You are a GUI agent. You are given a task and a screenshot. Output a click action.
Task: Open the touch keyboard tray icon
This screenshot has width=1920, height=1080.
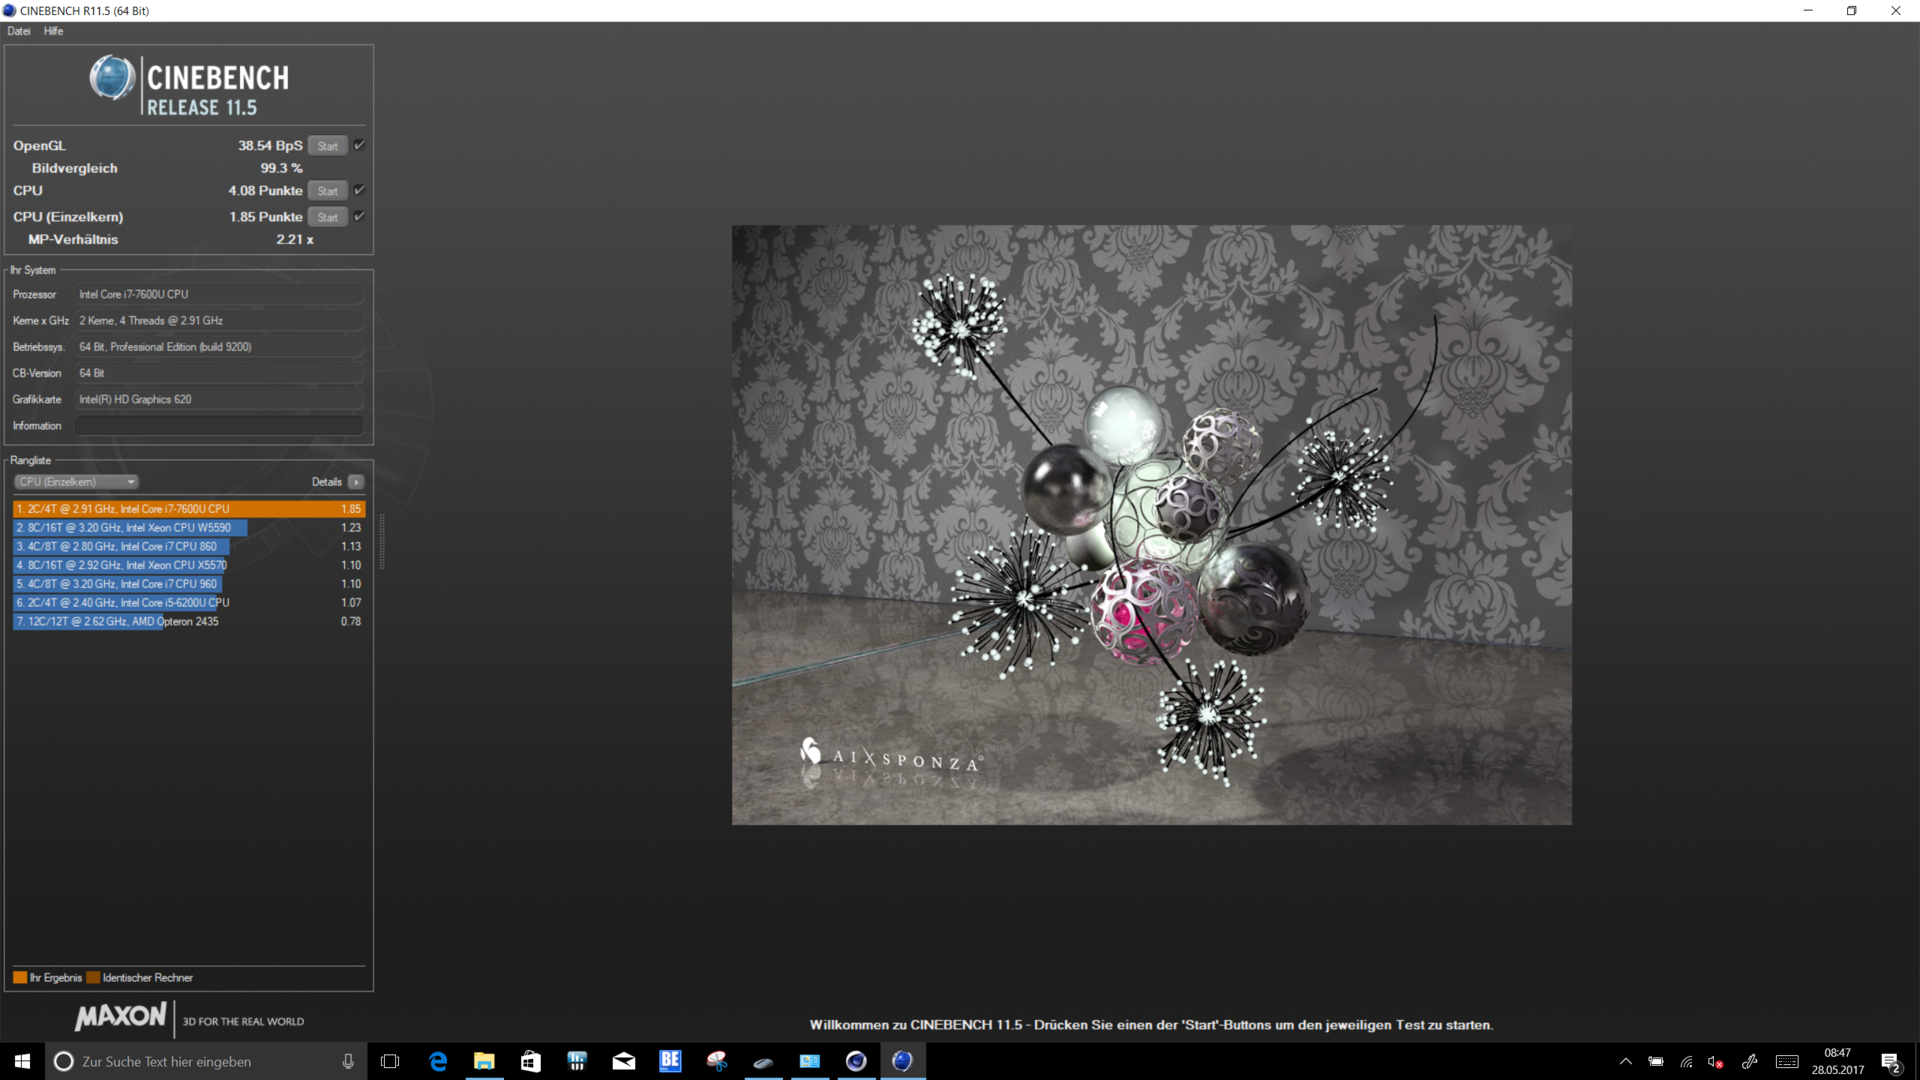coord(1787,1062)
